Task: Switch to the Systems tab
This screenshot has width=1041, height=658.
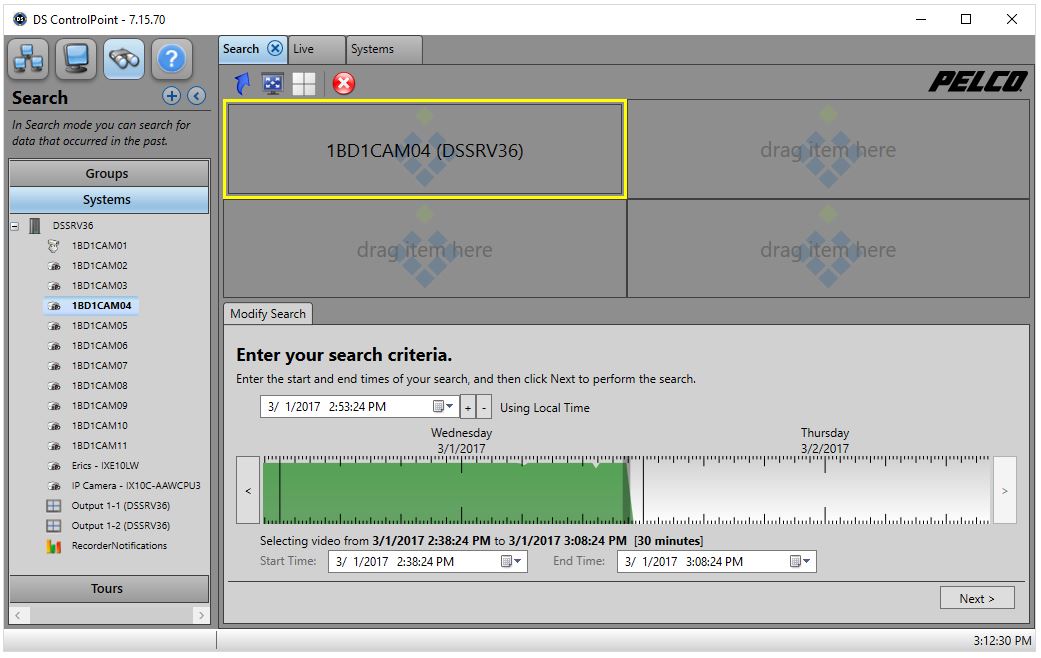Action: [375, 49]
